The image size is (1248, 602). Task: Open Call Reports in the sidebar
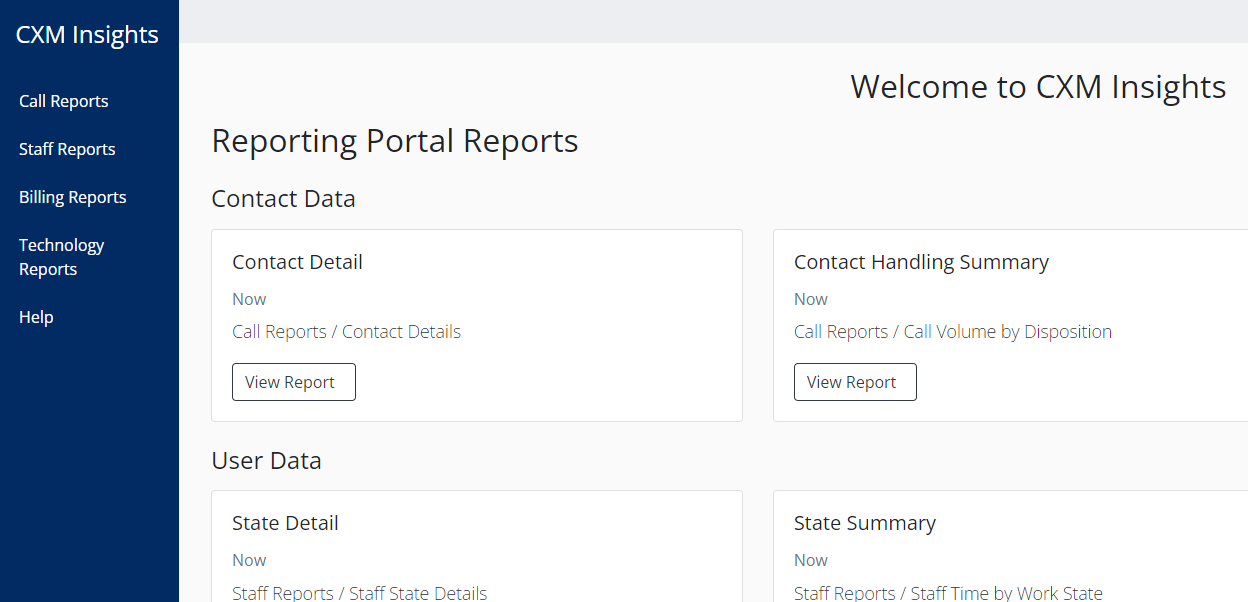tap(64, 101)
